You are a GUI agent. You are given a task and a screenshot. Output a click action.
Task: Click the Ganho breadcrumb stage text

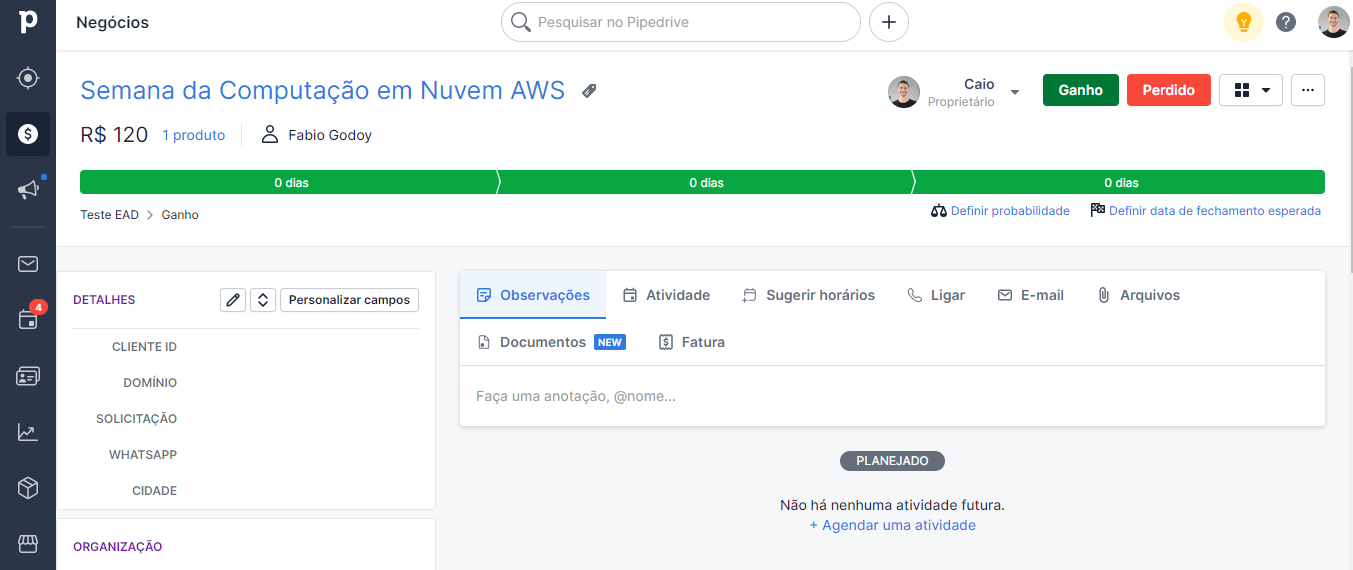[180, 215]
